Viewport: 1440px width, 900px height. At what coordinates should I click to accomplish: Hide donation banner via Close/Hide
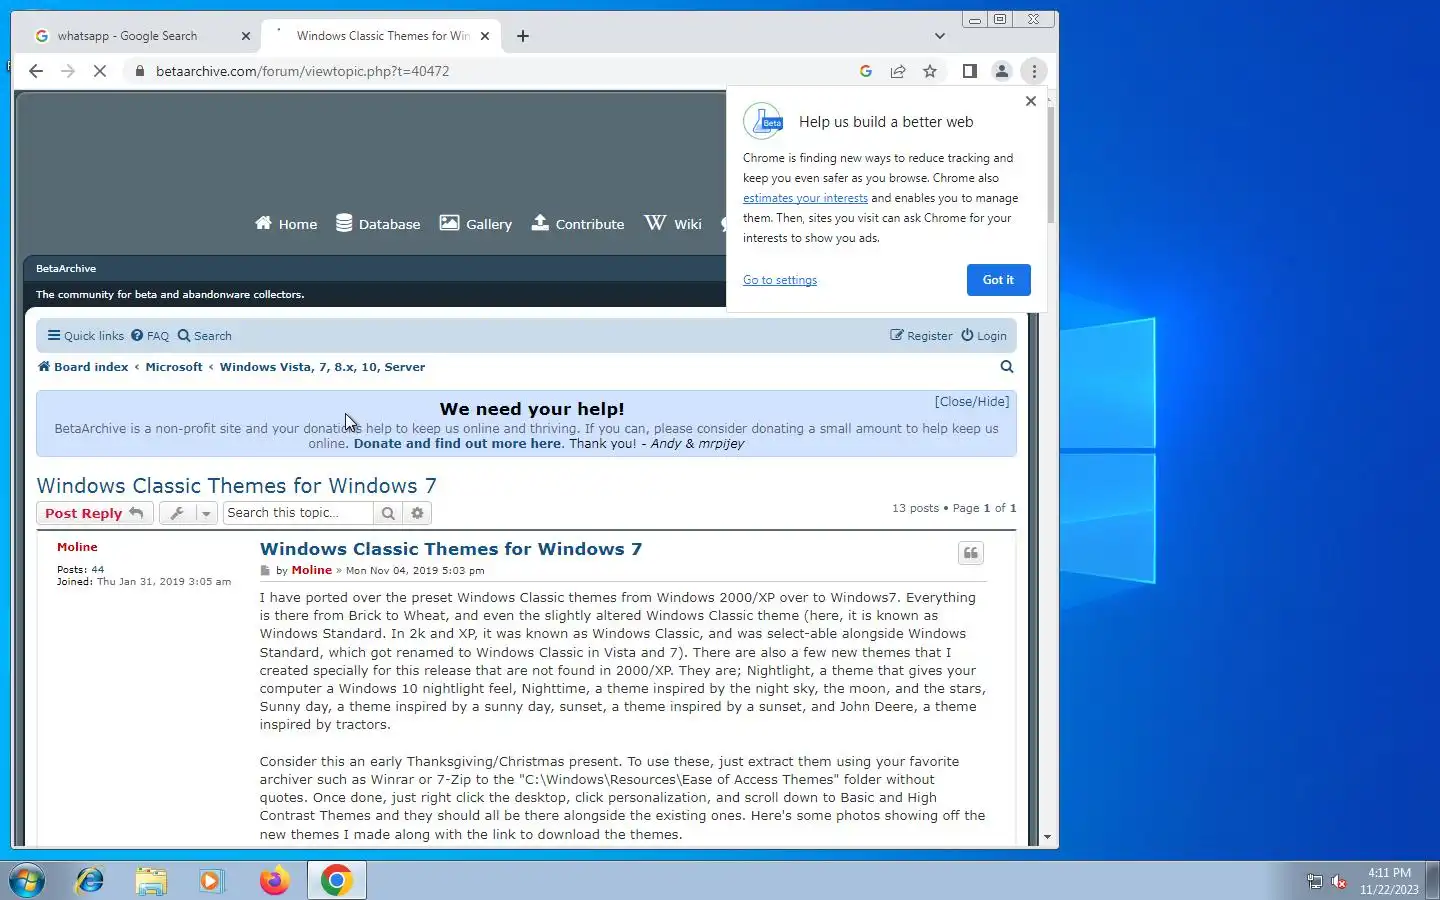pyautogui.click(x=972, y=401)
